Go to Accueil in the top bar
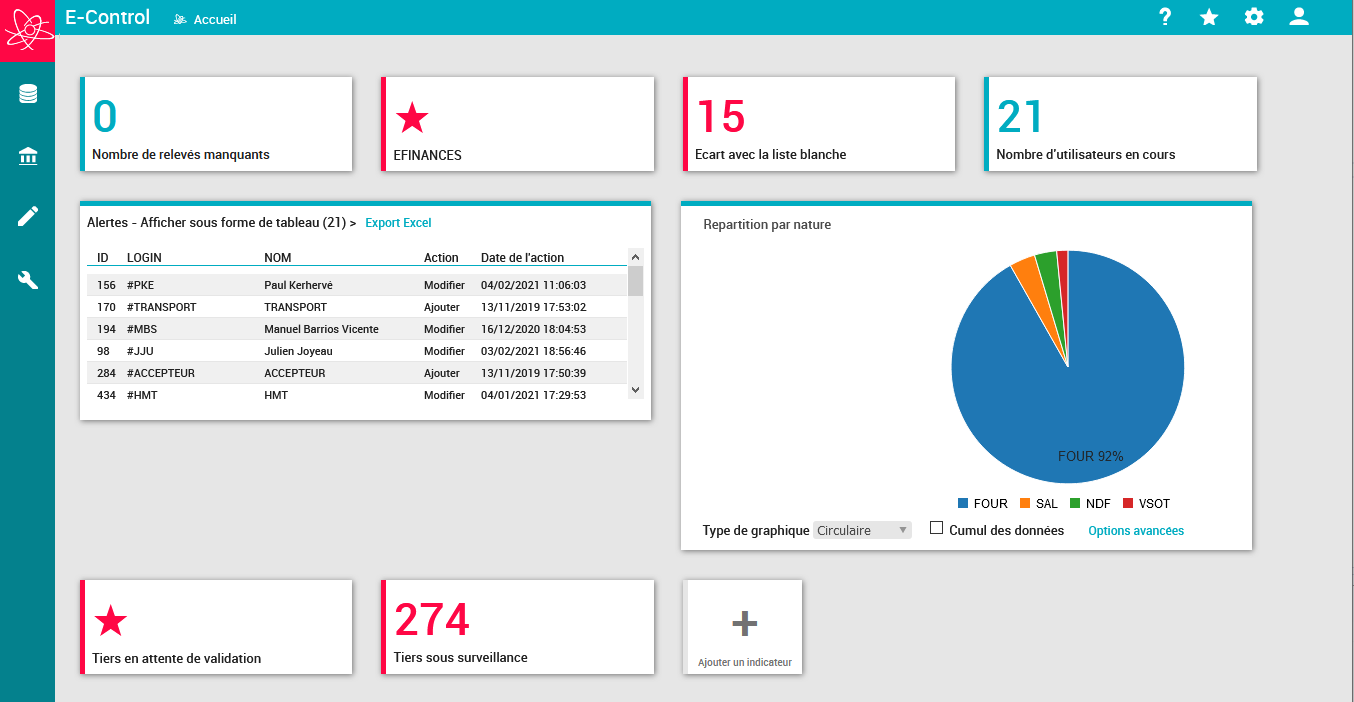Viewport: 1354px width, 702px height. point(205,19)
